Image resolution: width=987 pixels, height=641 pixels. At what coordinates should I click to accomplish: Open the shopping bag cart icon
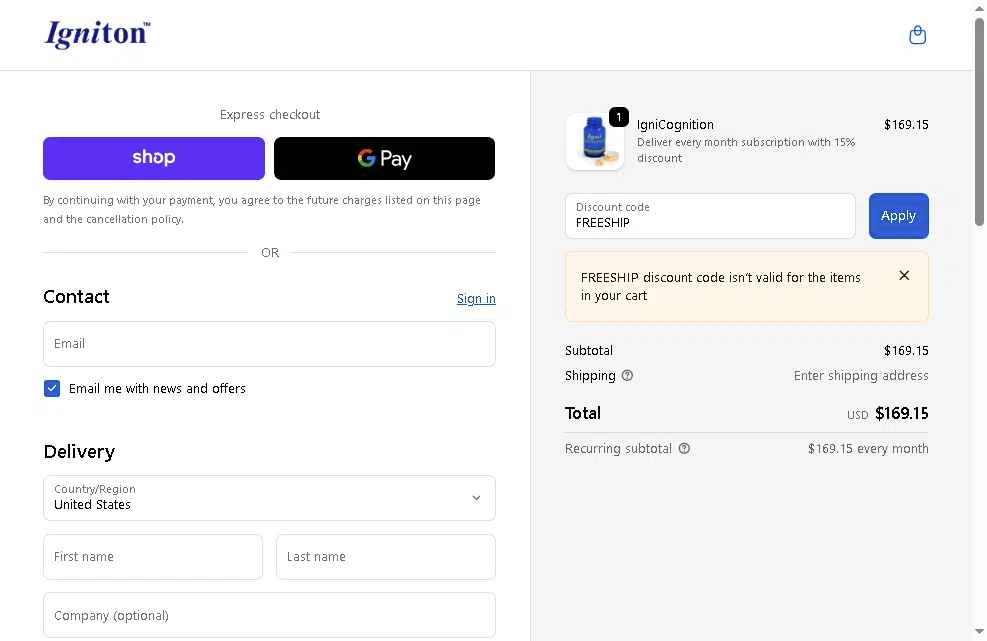pyautogui.click(x=917, y=35)
